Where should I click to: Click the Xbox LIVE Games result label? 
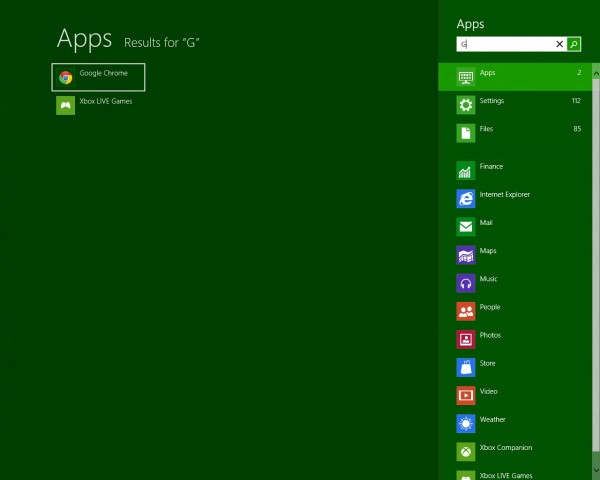point(106,101)
